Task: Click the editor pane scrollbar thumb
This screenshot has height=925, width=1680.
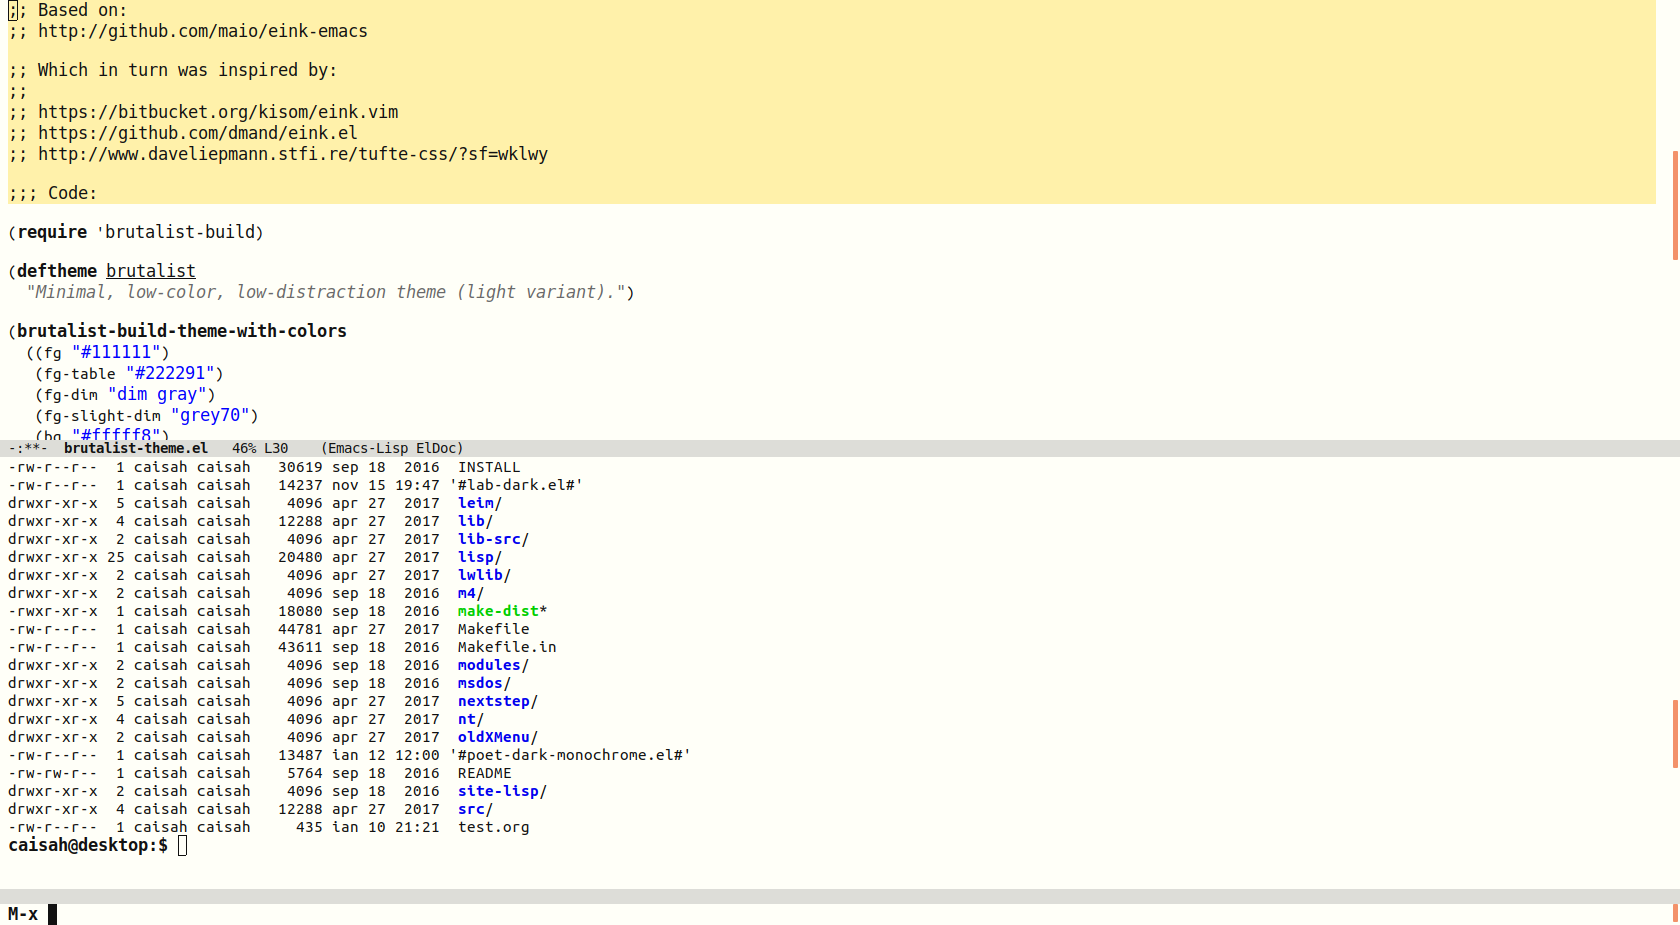Action: click(x=1675, y=205)
